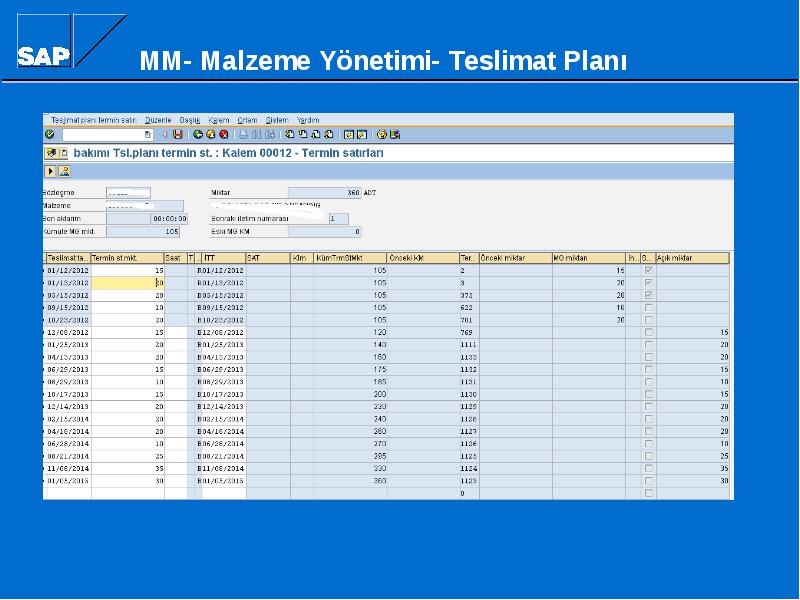Viewport: 800px width, 600px height.
Task: Go to First Page icon
Action: pos(290,135)
